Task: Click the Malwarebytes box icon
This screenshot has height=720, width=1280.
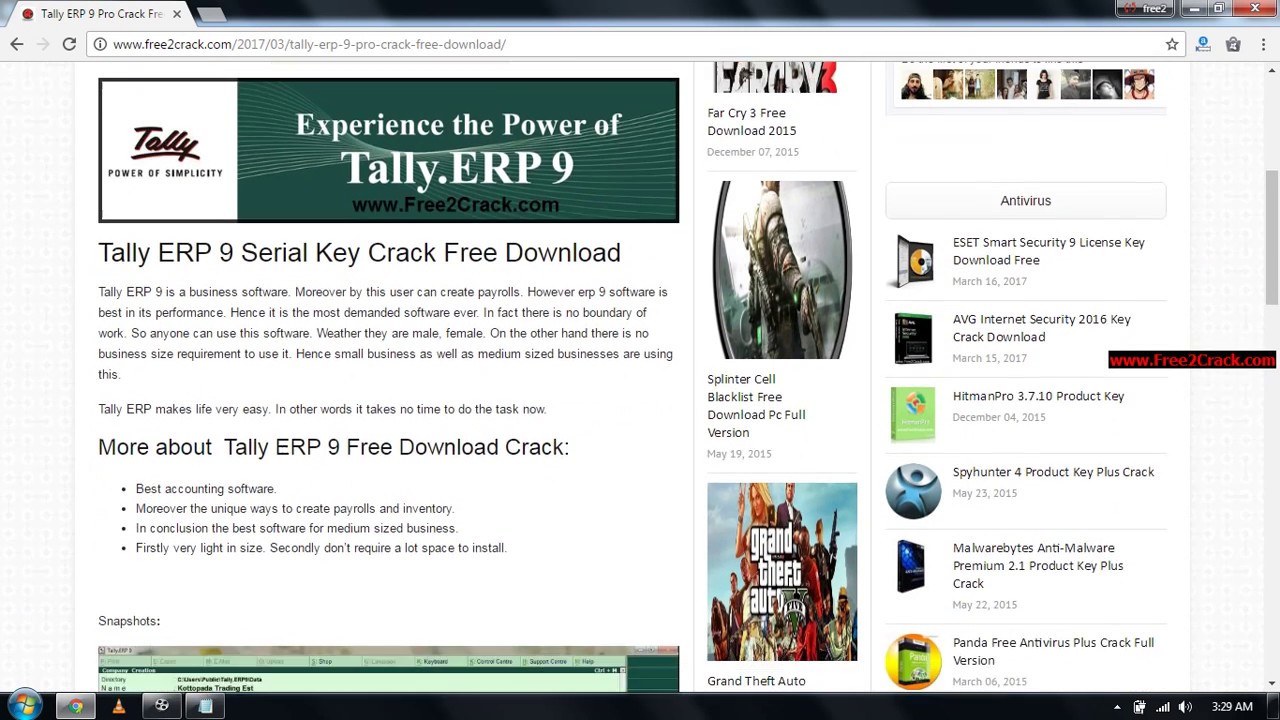Action: pos(911,566)
